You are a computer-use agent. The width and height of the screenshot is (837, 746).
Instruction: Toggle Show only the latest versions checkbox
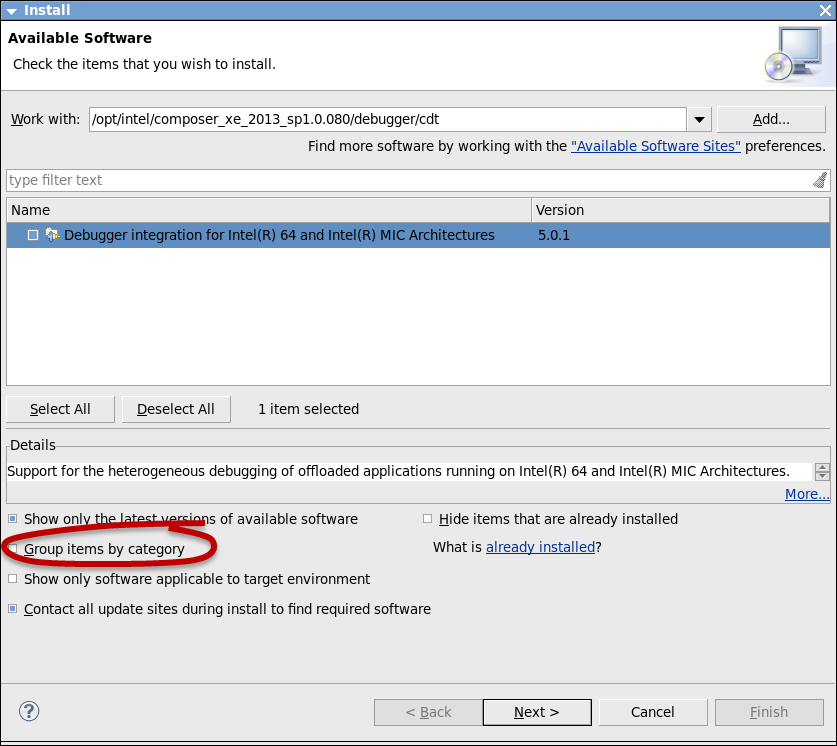(x=13, y=519)
